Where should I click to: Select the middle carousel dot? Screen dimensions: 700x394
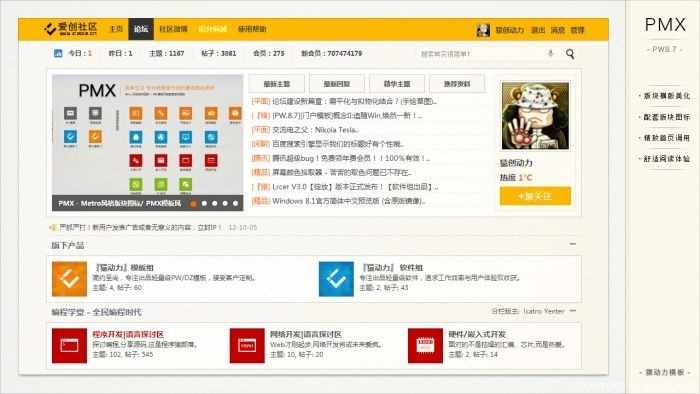(x=214, y=203)
